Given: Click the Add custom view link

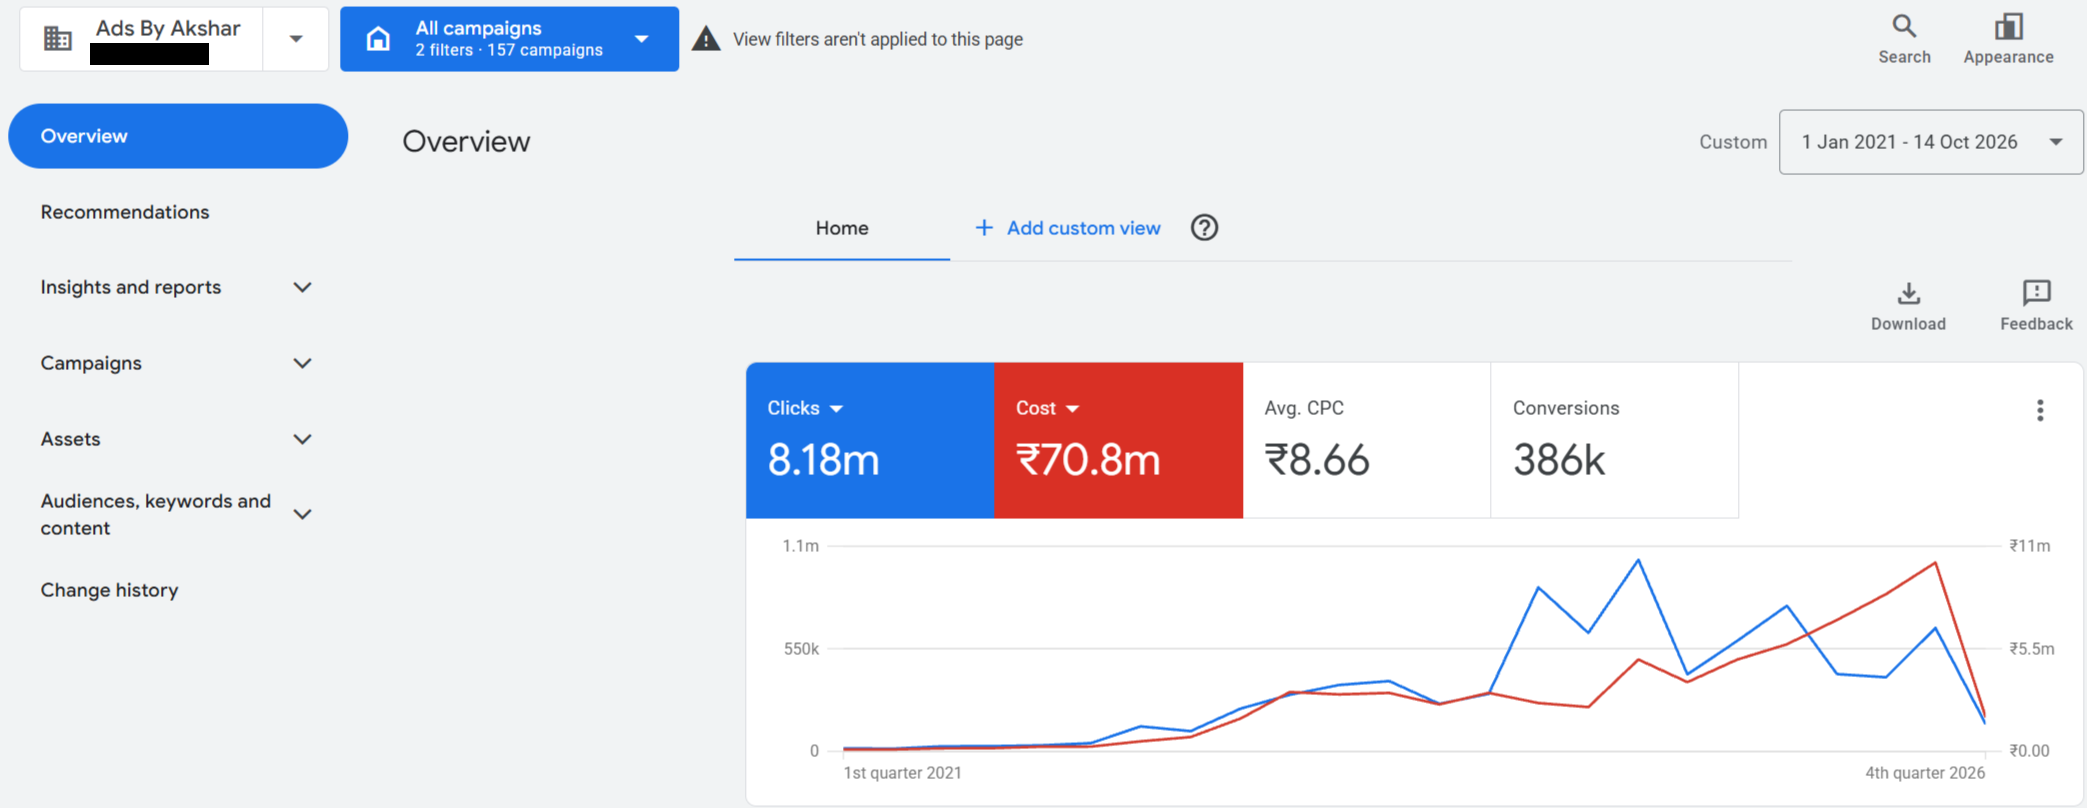Looking at the screenshot, I should click(1083, 228).
